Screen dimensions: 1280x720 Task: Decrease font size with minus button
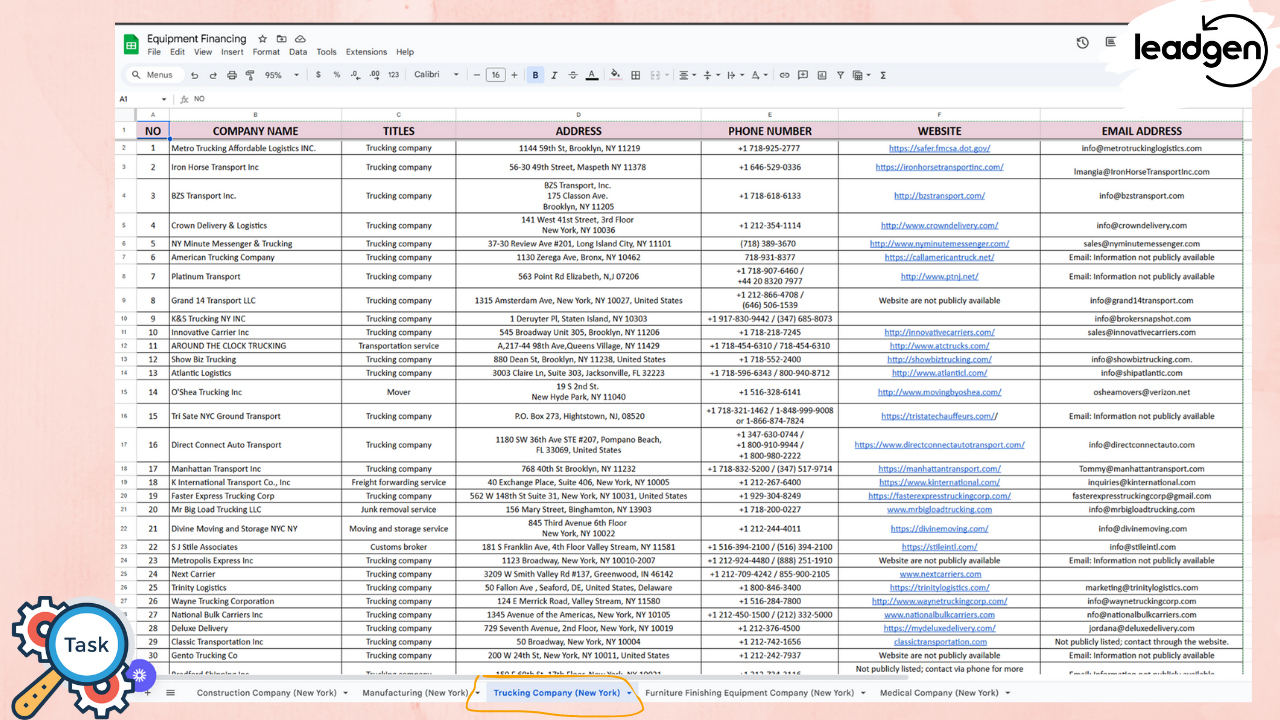[x=476, y=75]
